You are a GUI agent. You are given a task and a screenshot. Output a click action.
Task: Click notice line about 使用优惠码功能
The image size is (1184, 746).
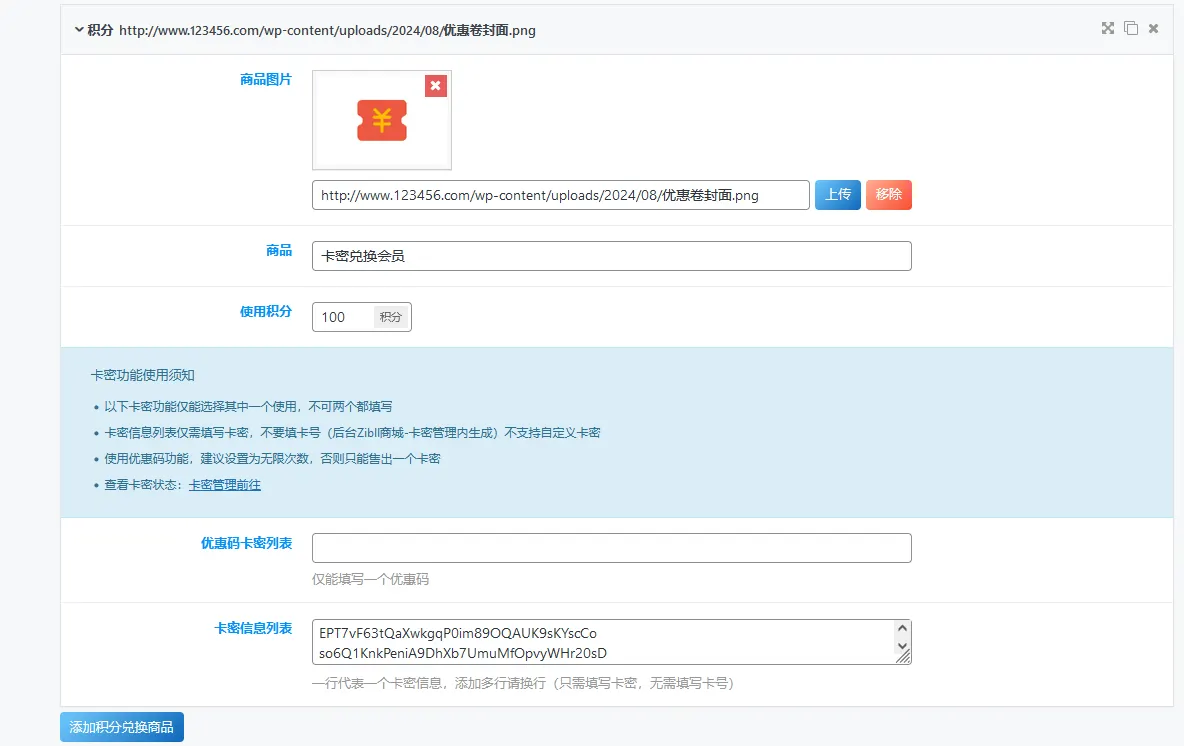pyautogui.click(x=273, y=458)
